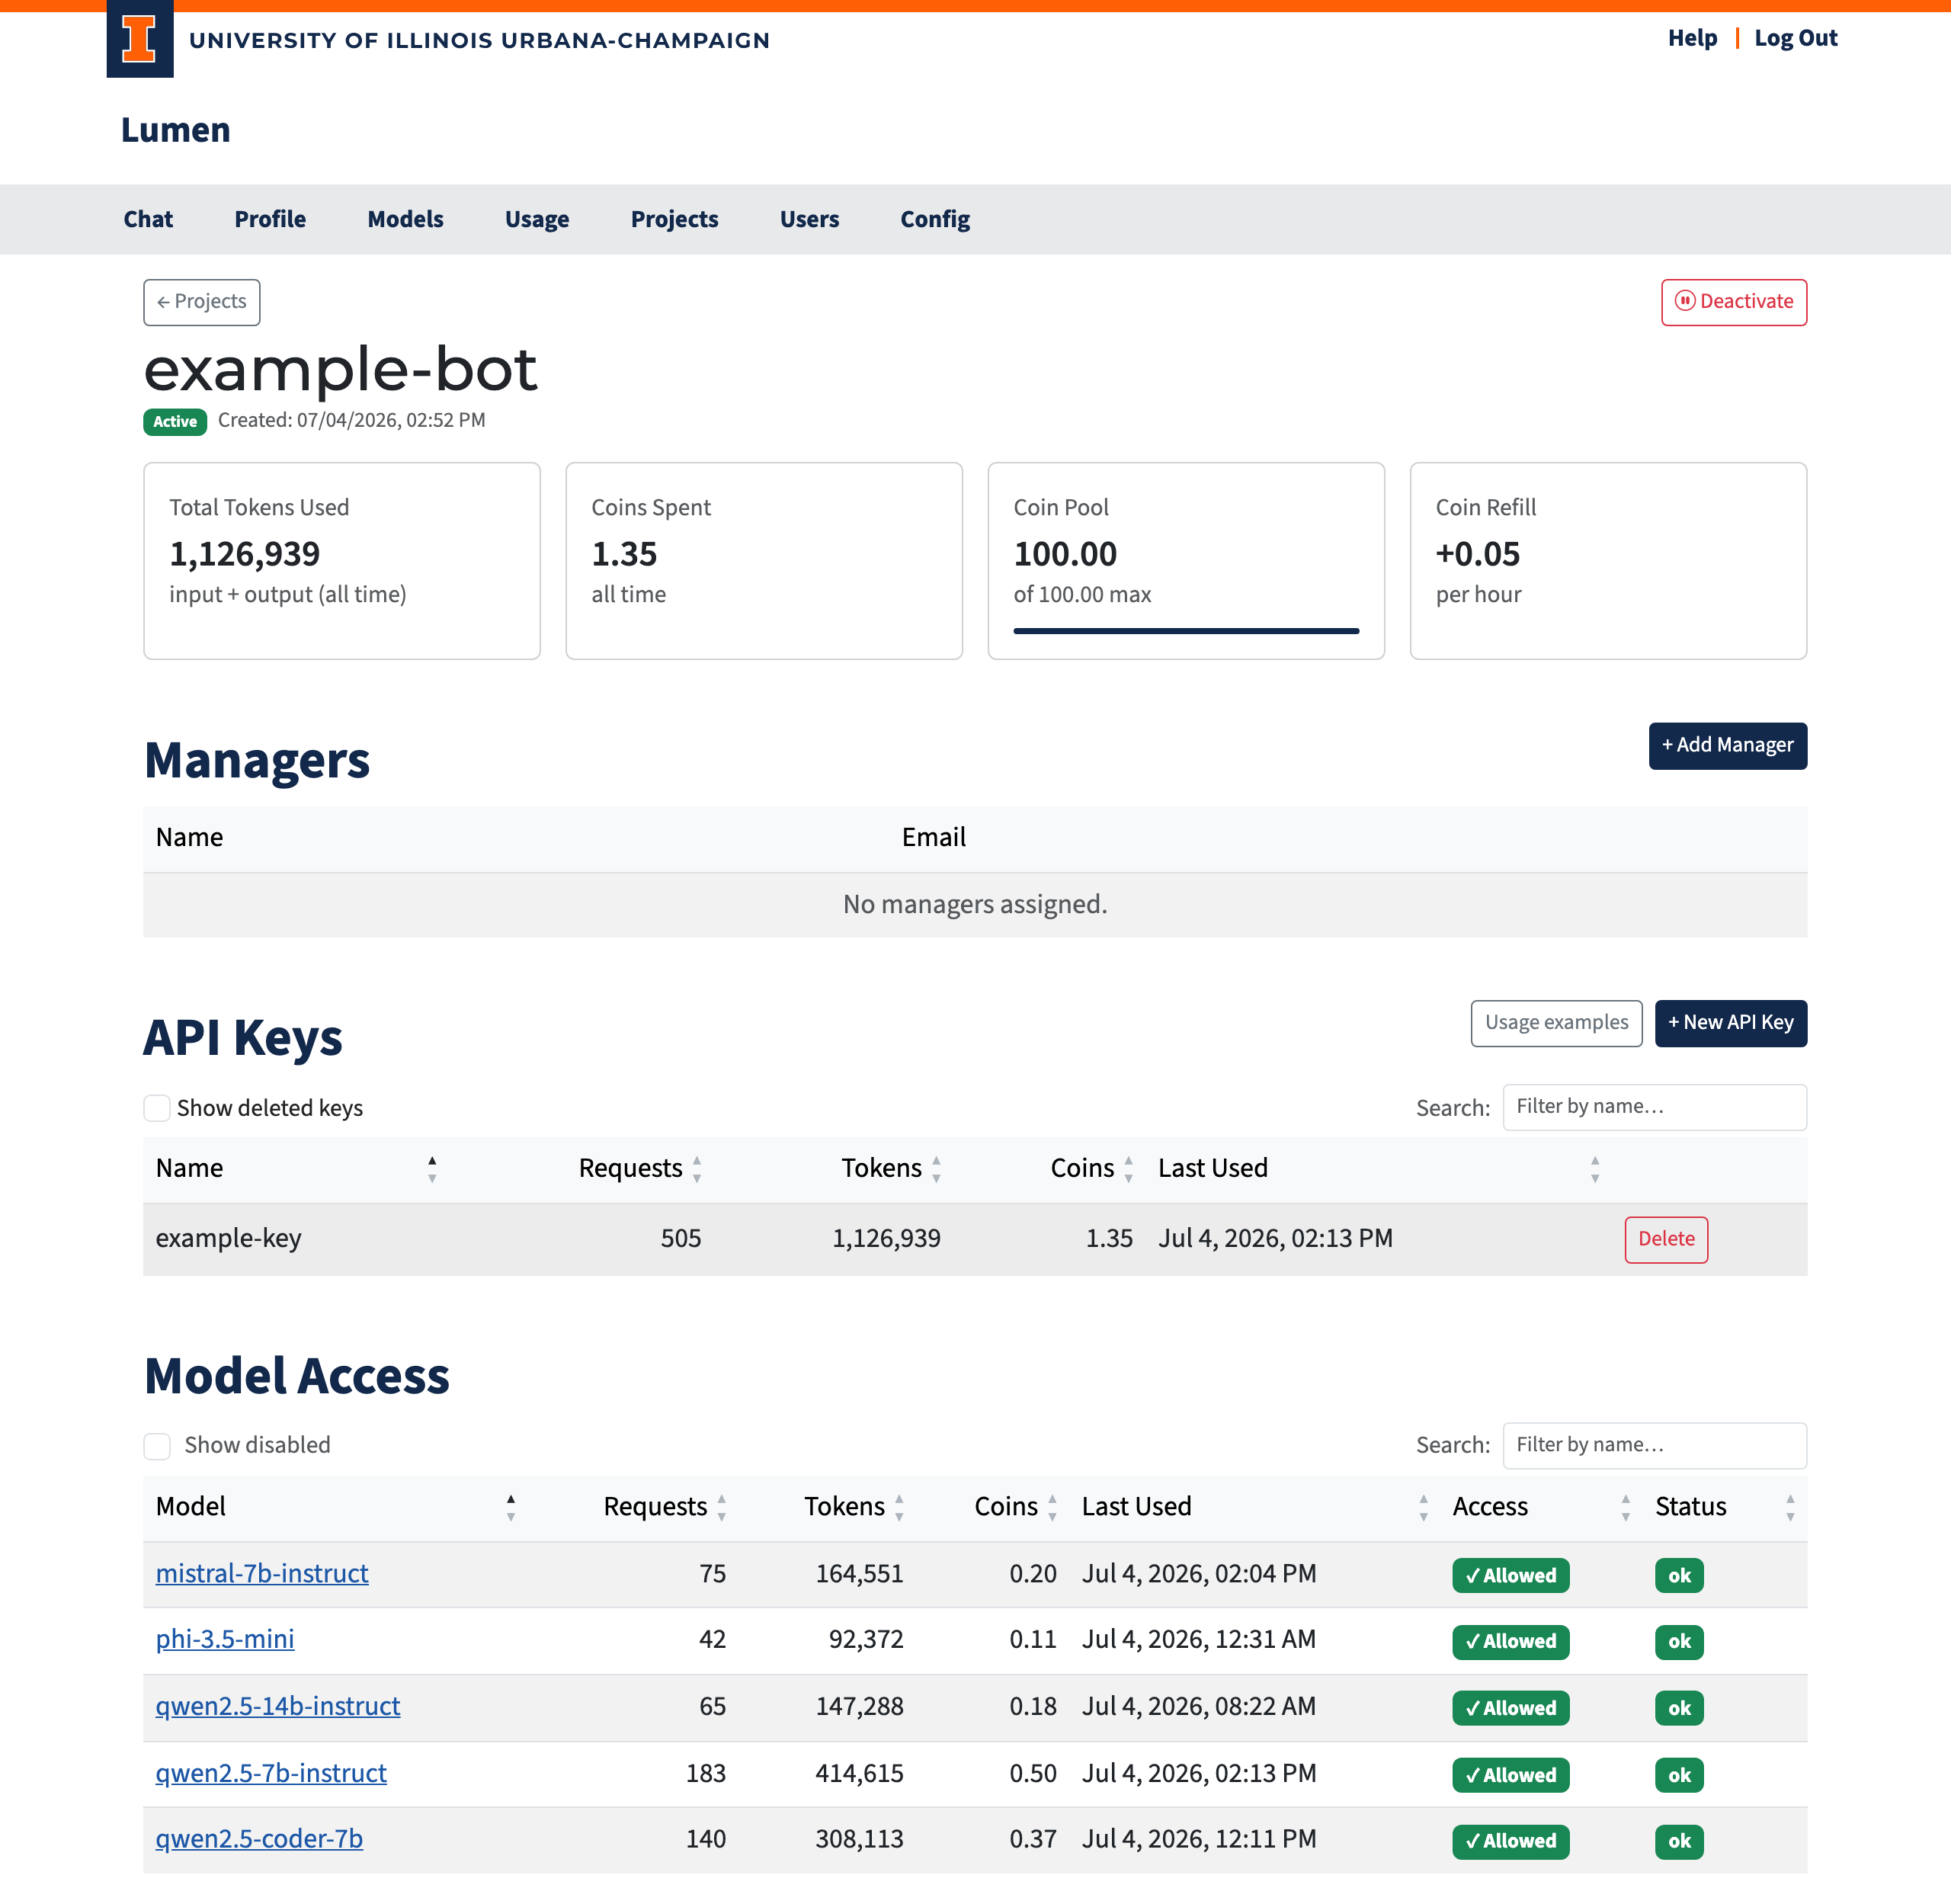This screenshot has width=1951, height=1904.
Task: Switch to the Models tab
Action: coord(405,219)
